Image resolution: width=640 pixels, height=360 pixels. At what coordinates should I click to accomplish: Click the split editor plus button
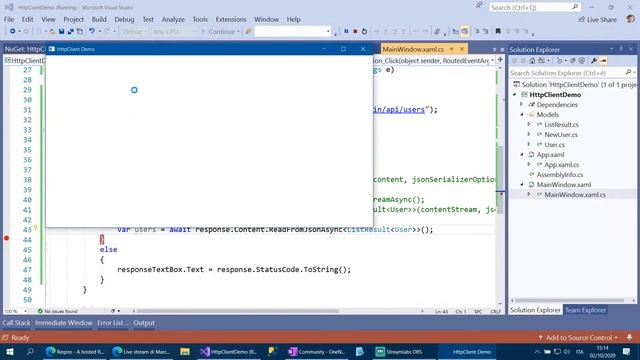pyautogui.click(x=500, y=60)
